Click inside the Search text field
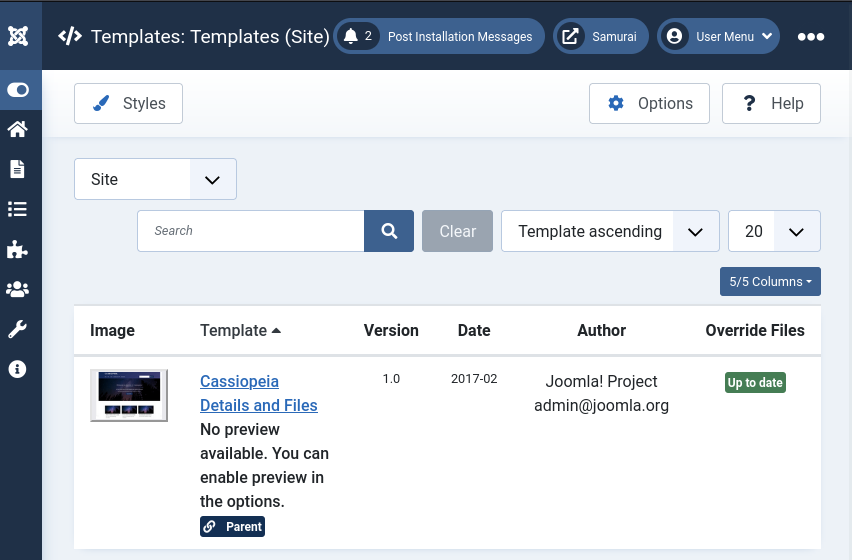Screen dimensions: 852x560 pyautogui.click(x=251, y=231)
